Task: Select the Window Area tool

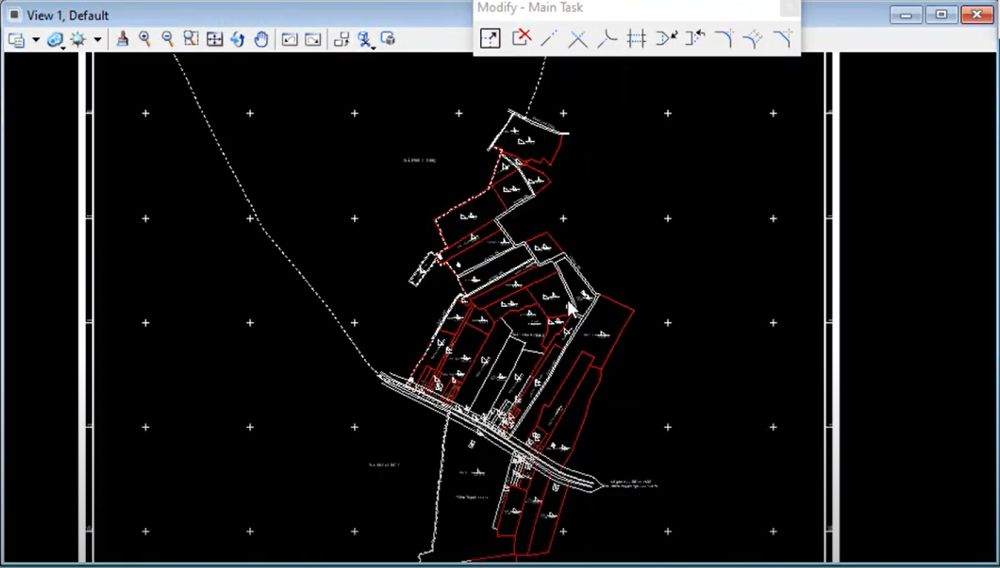Action: click(x=191, y=40)
